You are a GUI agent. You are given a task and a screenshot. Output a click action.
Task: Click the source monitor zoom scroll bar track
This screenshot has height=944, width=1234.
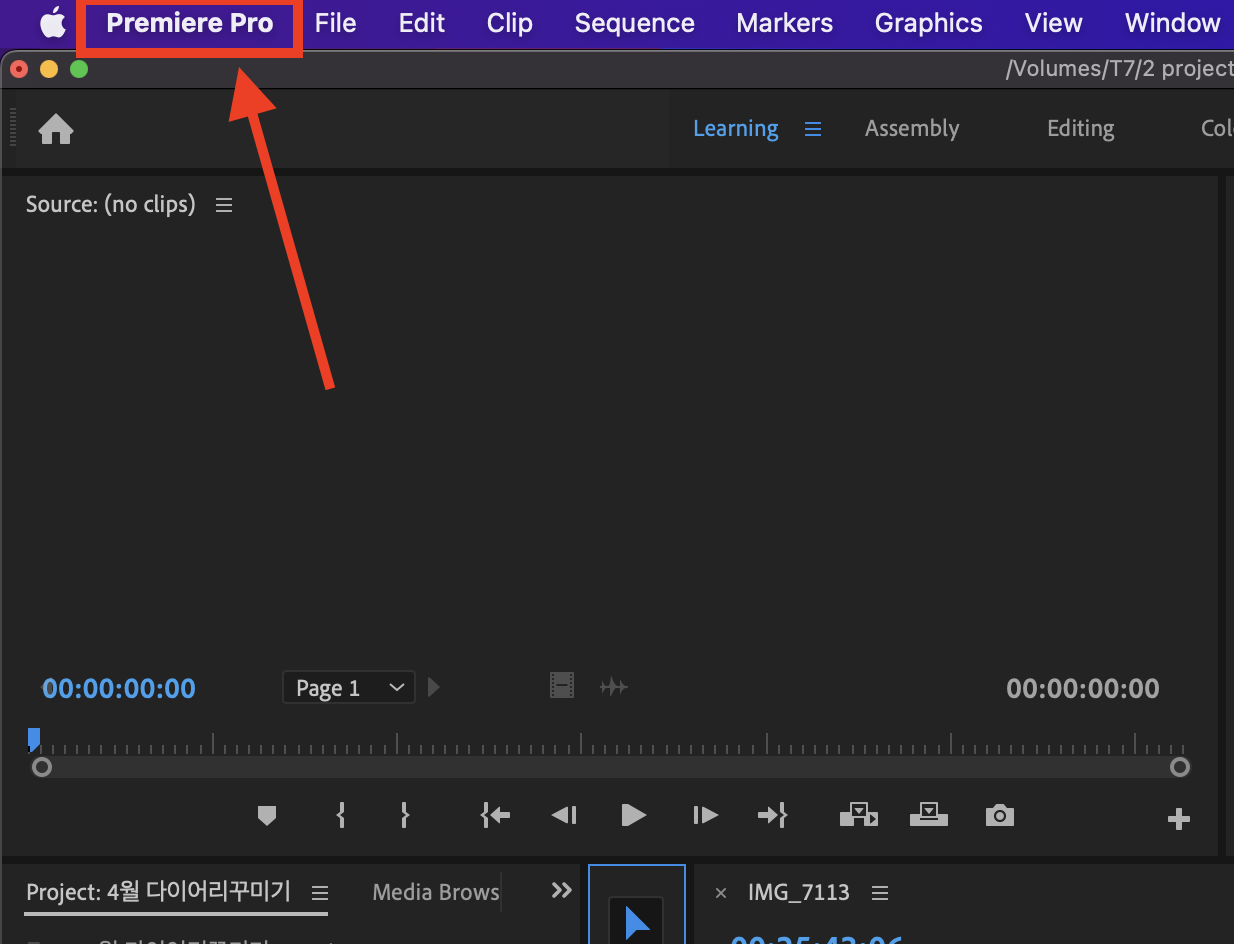[611, 768]
